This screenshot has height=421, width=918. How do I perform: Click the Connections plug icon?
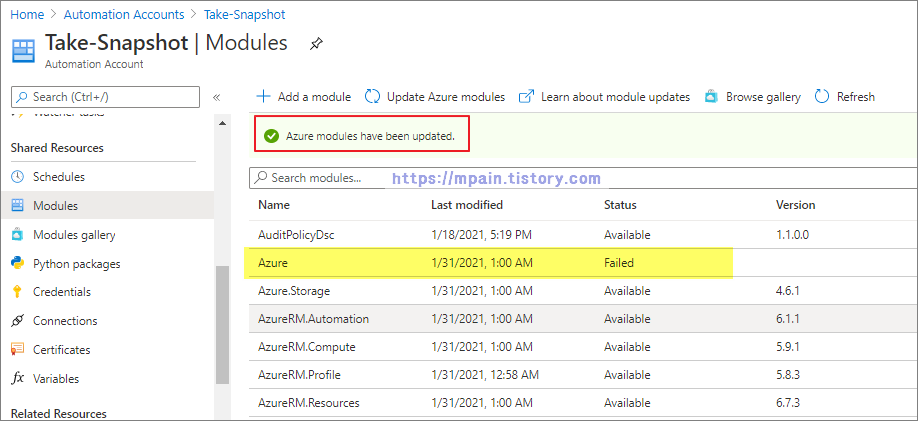click(18, 321)
